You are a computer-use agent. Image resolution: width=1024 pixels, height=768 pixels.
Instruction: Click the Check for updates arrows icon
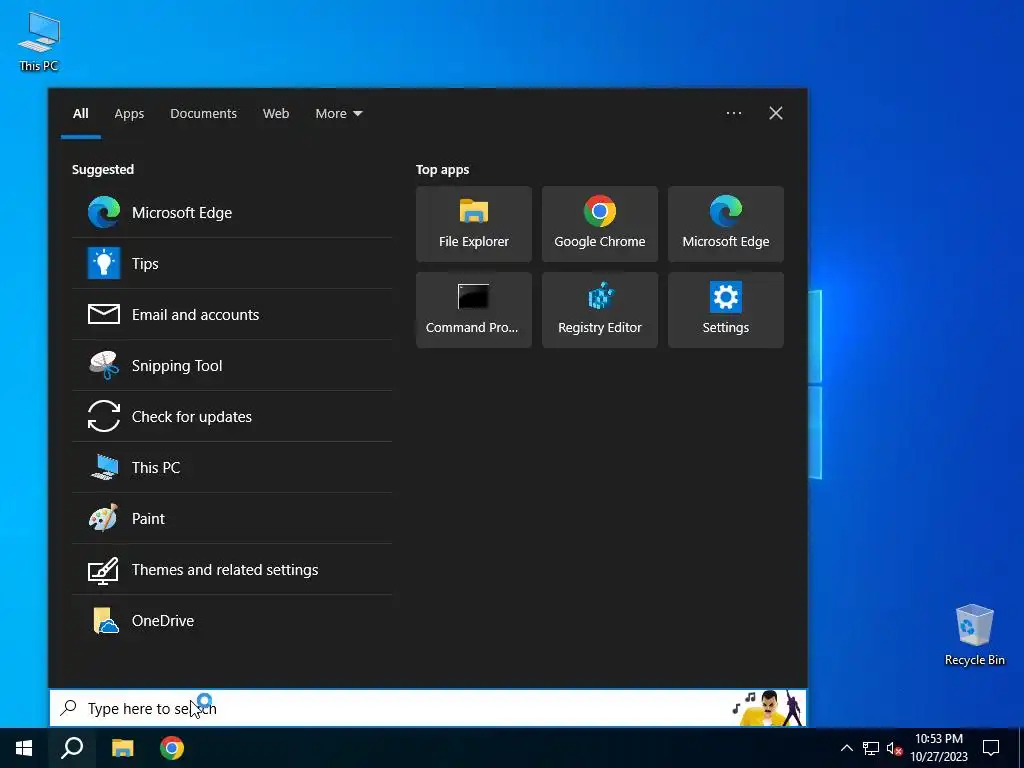pos(104,416)
